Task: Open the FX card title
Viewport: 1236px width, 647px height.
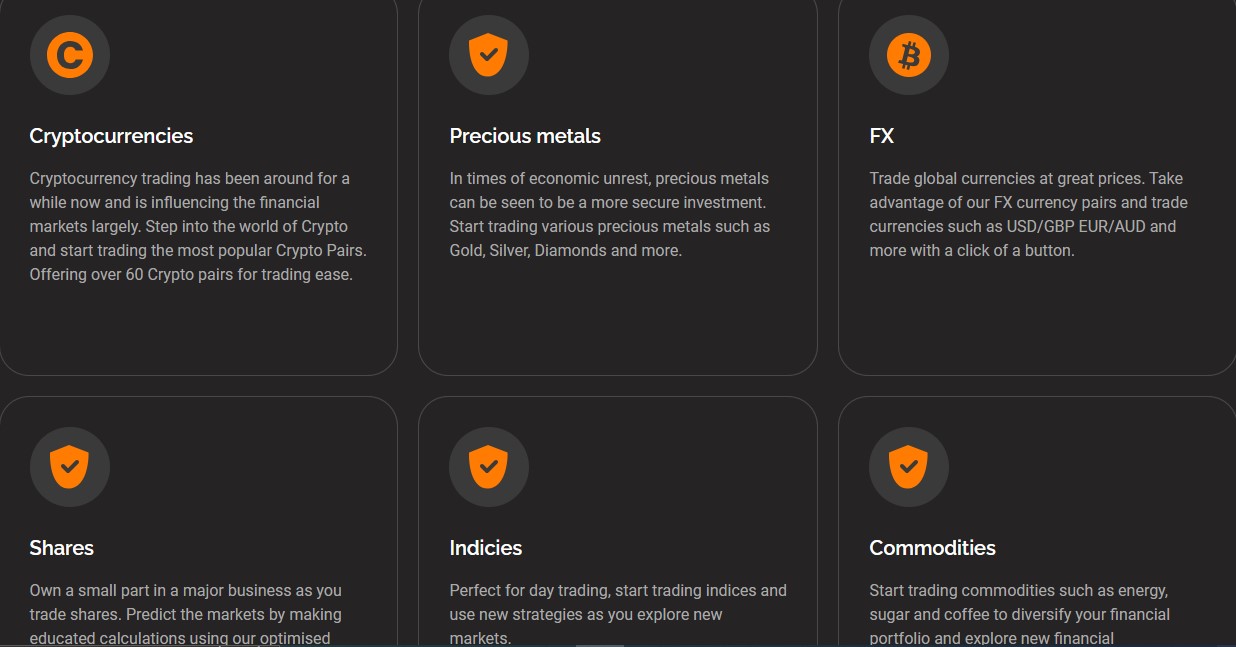Action: 881,136
